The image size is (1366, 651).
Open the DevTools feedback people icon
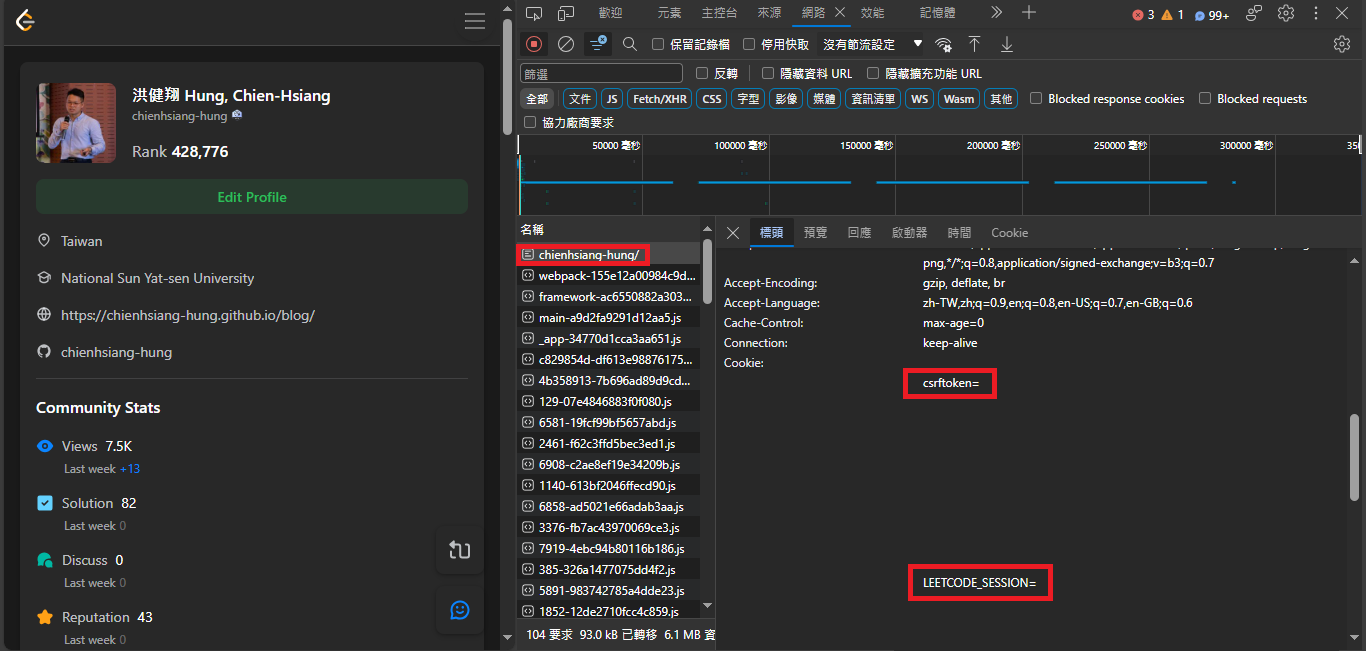pos(1254,13)
